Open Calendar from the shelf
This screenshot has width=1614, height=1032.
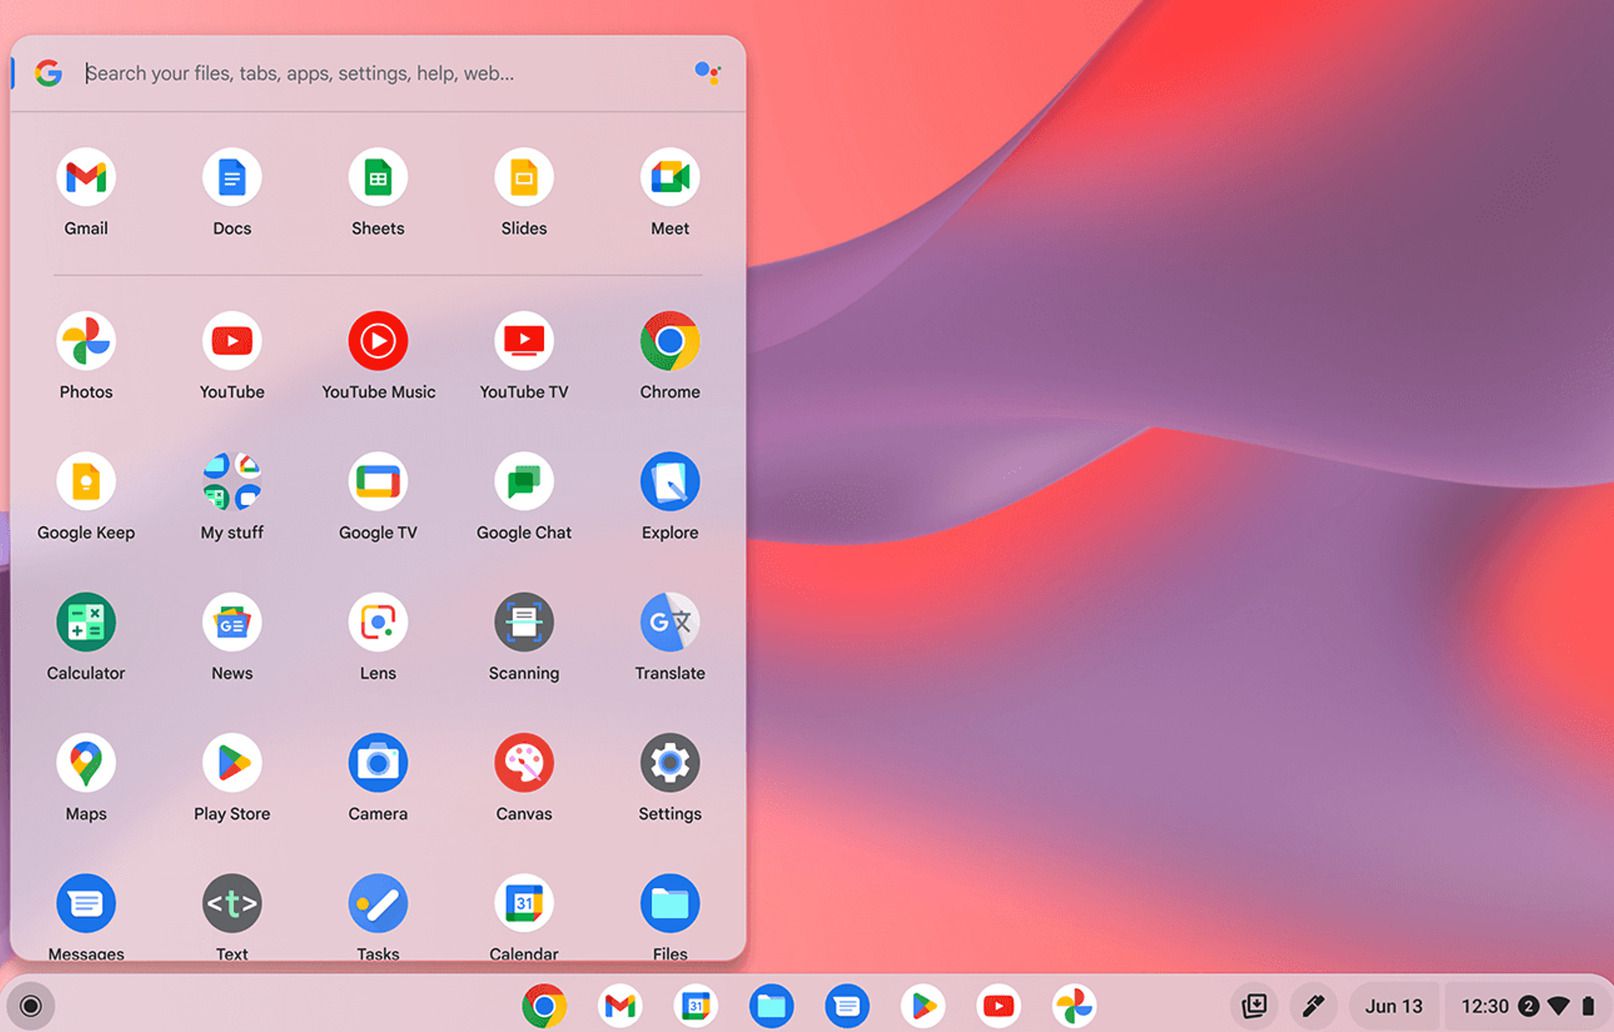click(x=696, y=1005)
